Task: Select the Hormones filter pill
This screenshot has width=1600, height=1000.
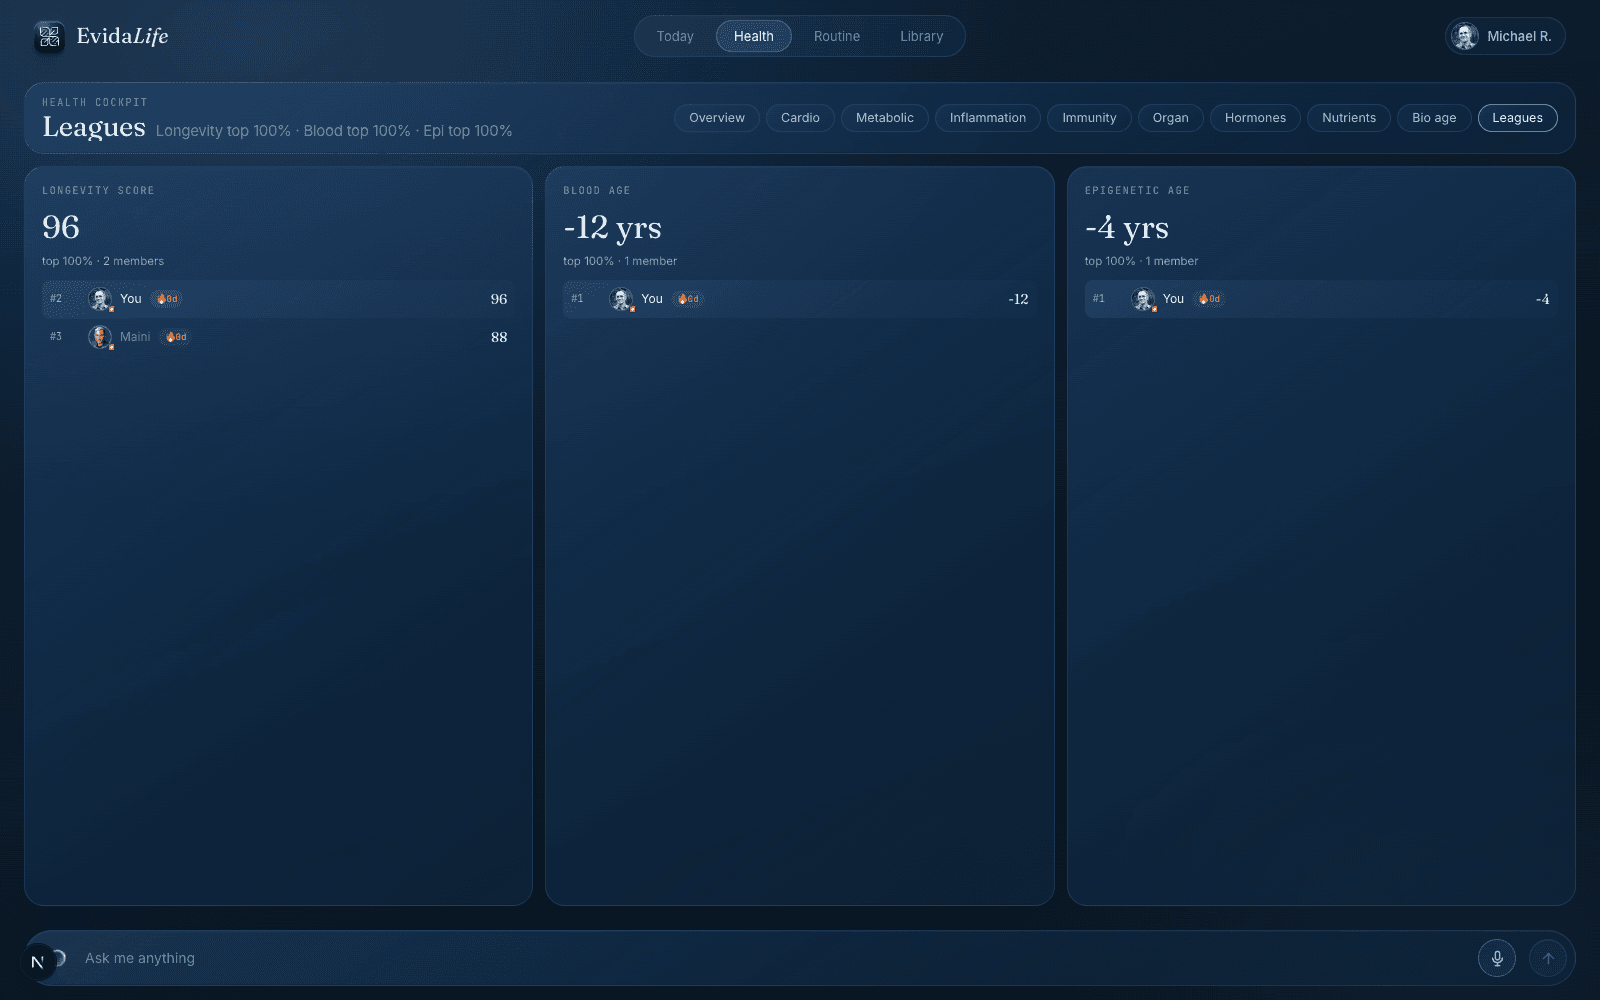Action: click(1255, 118)
